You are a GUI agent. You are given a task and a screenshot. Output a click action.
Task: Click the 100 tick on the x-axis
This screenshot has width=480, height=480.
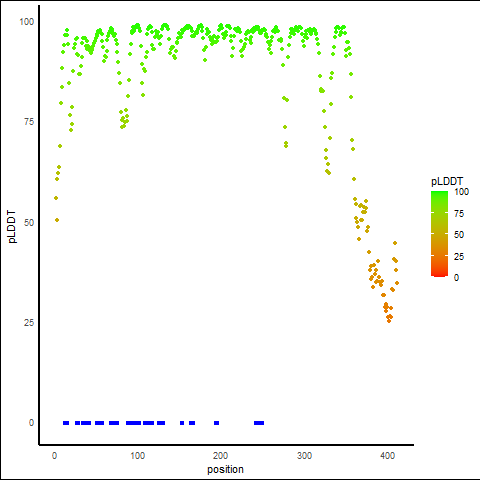click(137, 455)
